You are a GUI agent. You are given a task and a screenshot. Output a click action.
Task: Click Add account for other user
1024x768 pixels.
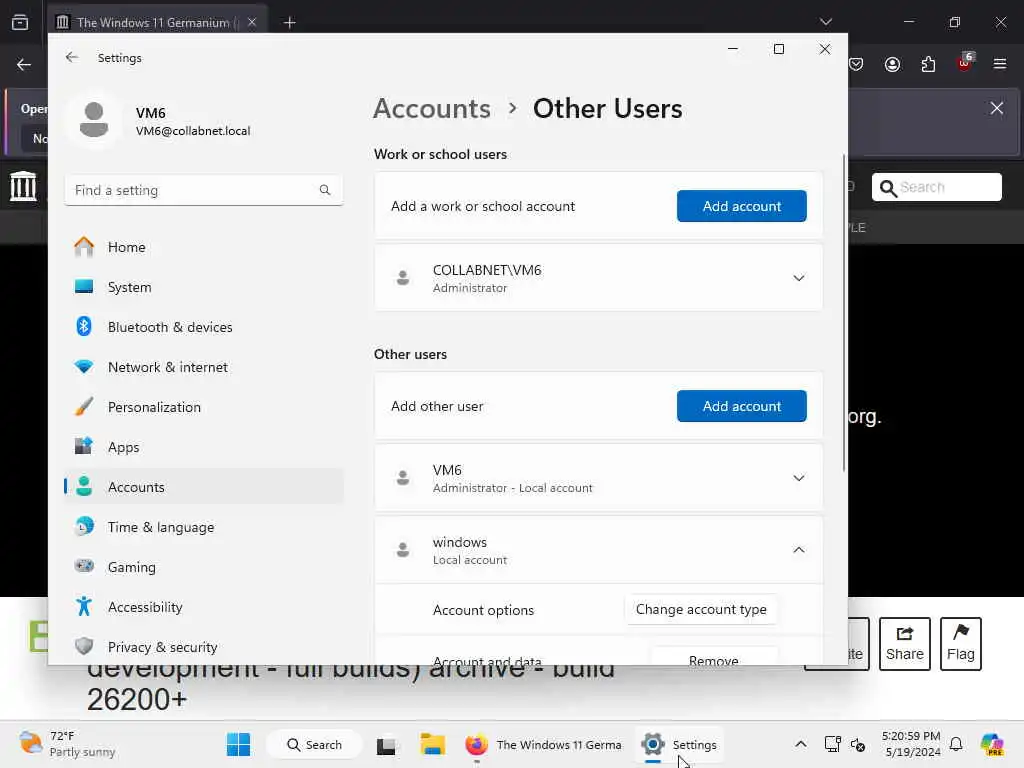coord(741,406)
